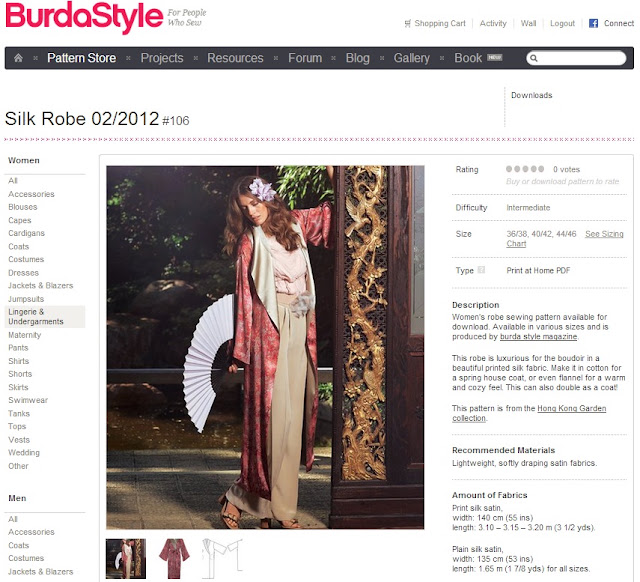Browse Pants category
Screen dimensions: 640x582
(18, 348)
